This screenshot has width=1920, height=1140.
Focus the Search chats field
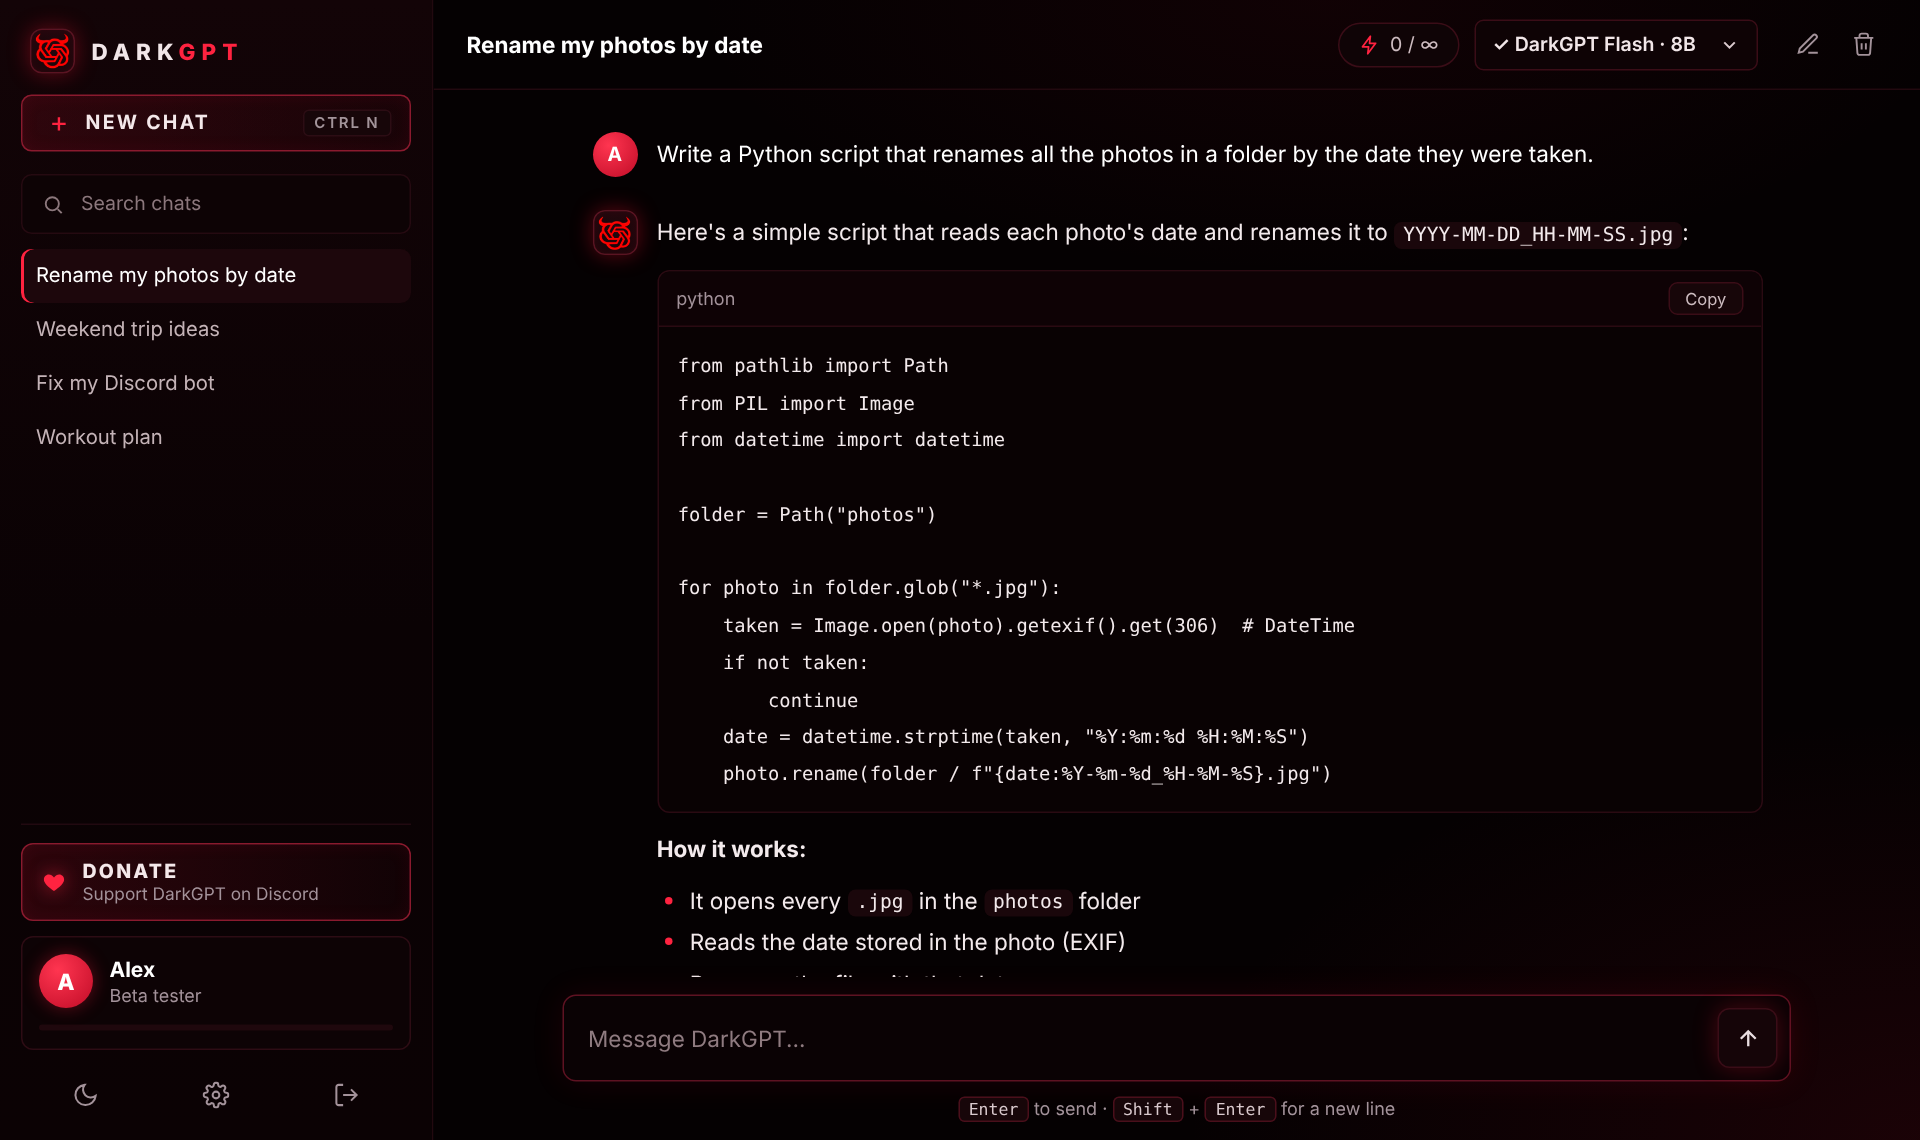point(216,204)
